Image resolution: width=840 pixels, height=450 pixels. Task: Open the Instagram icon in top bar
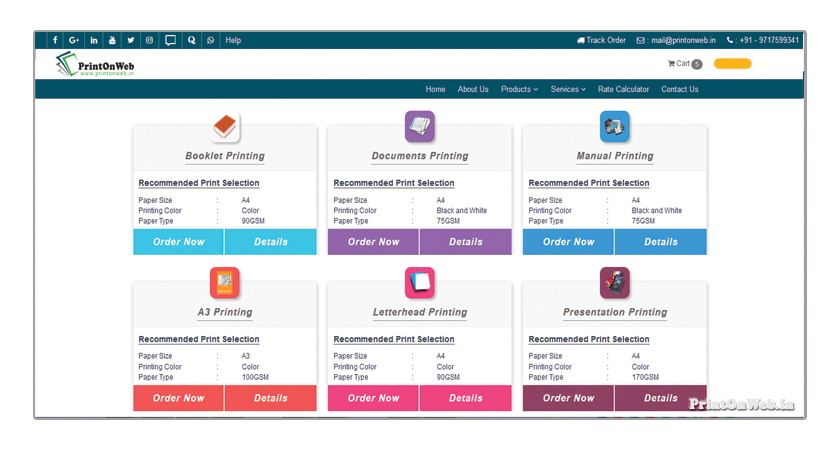pos(150,41)
